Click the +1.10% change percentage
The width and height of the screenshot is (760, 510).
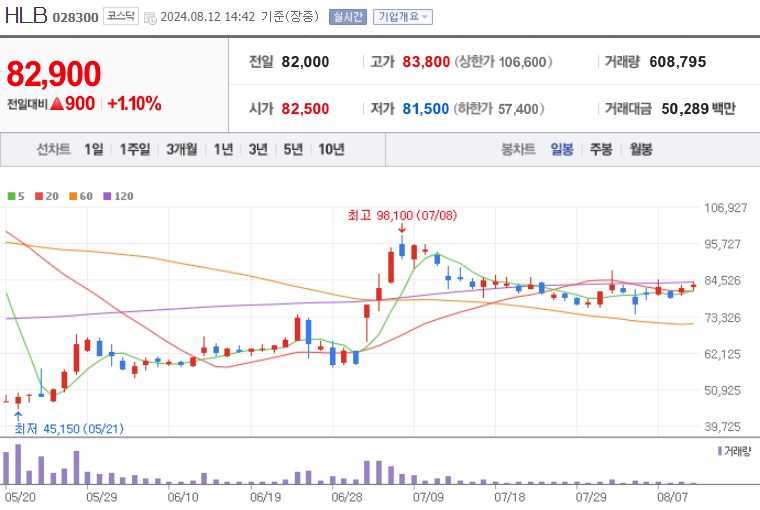coord(134,103)
